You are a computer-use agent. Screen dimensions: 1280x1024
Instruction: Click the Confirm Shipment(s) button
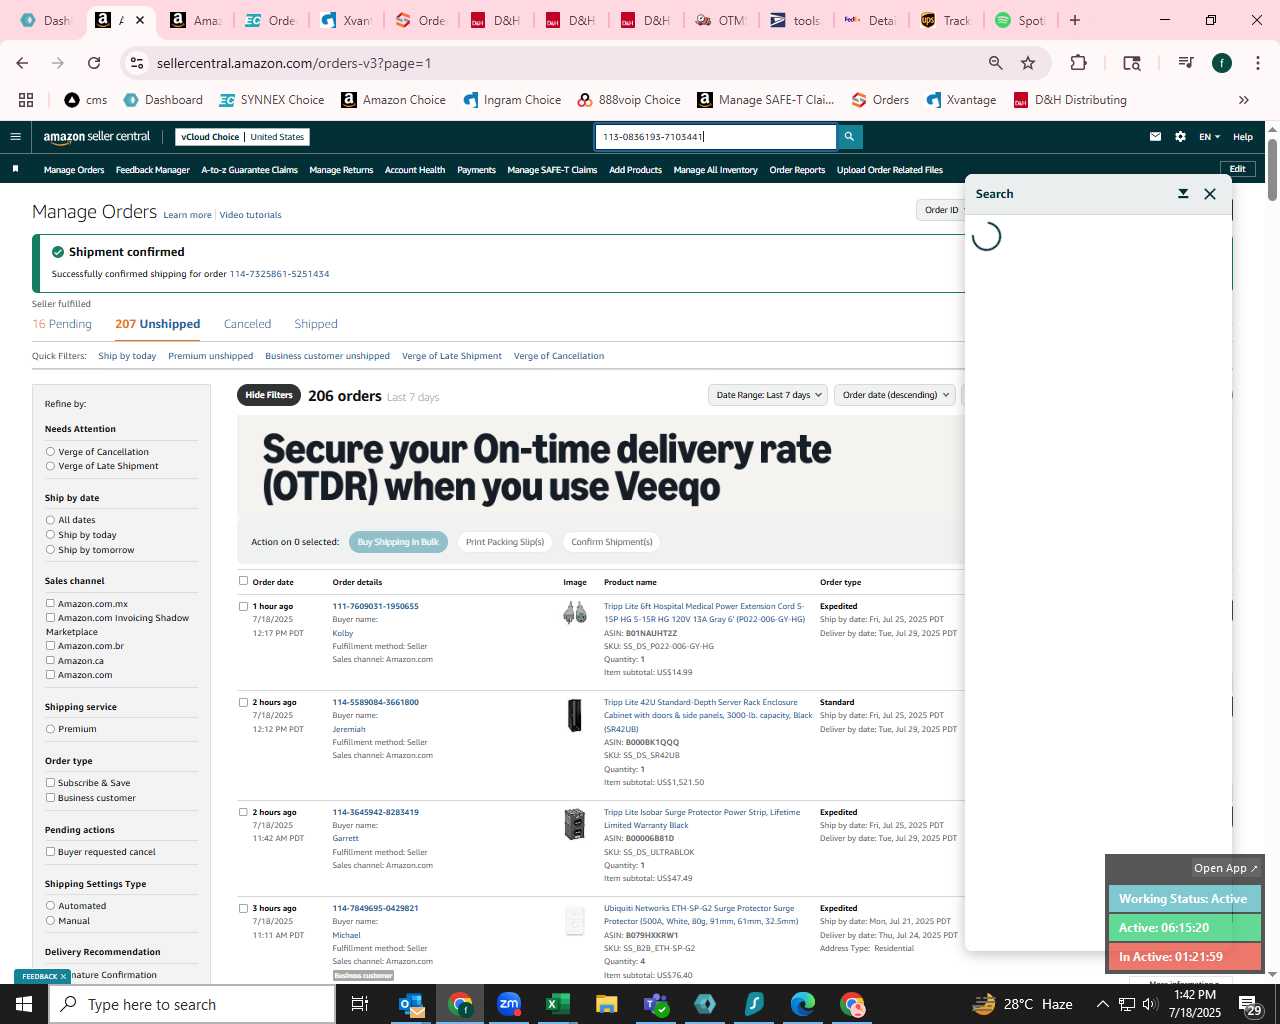pos(612,542)
